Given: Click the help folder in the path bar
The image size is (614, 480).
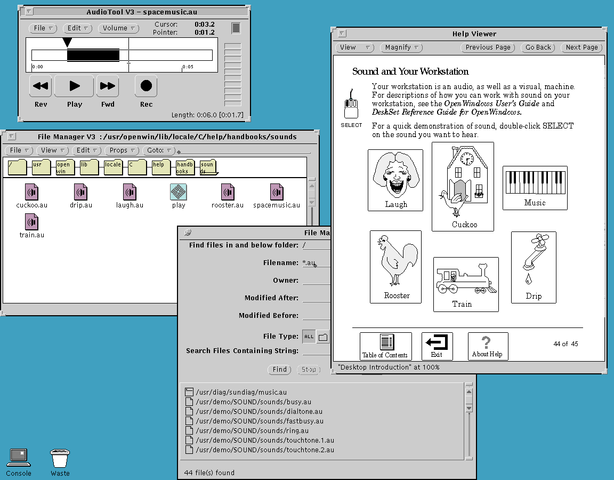Looking at the screenshot, I should (161, 167).
